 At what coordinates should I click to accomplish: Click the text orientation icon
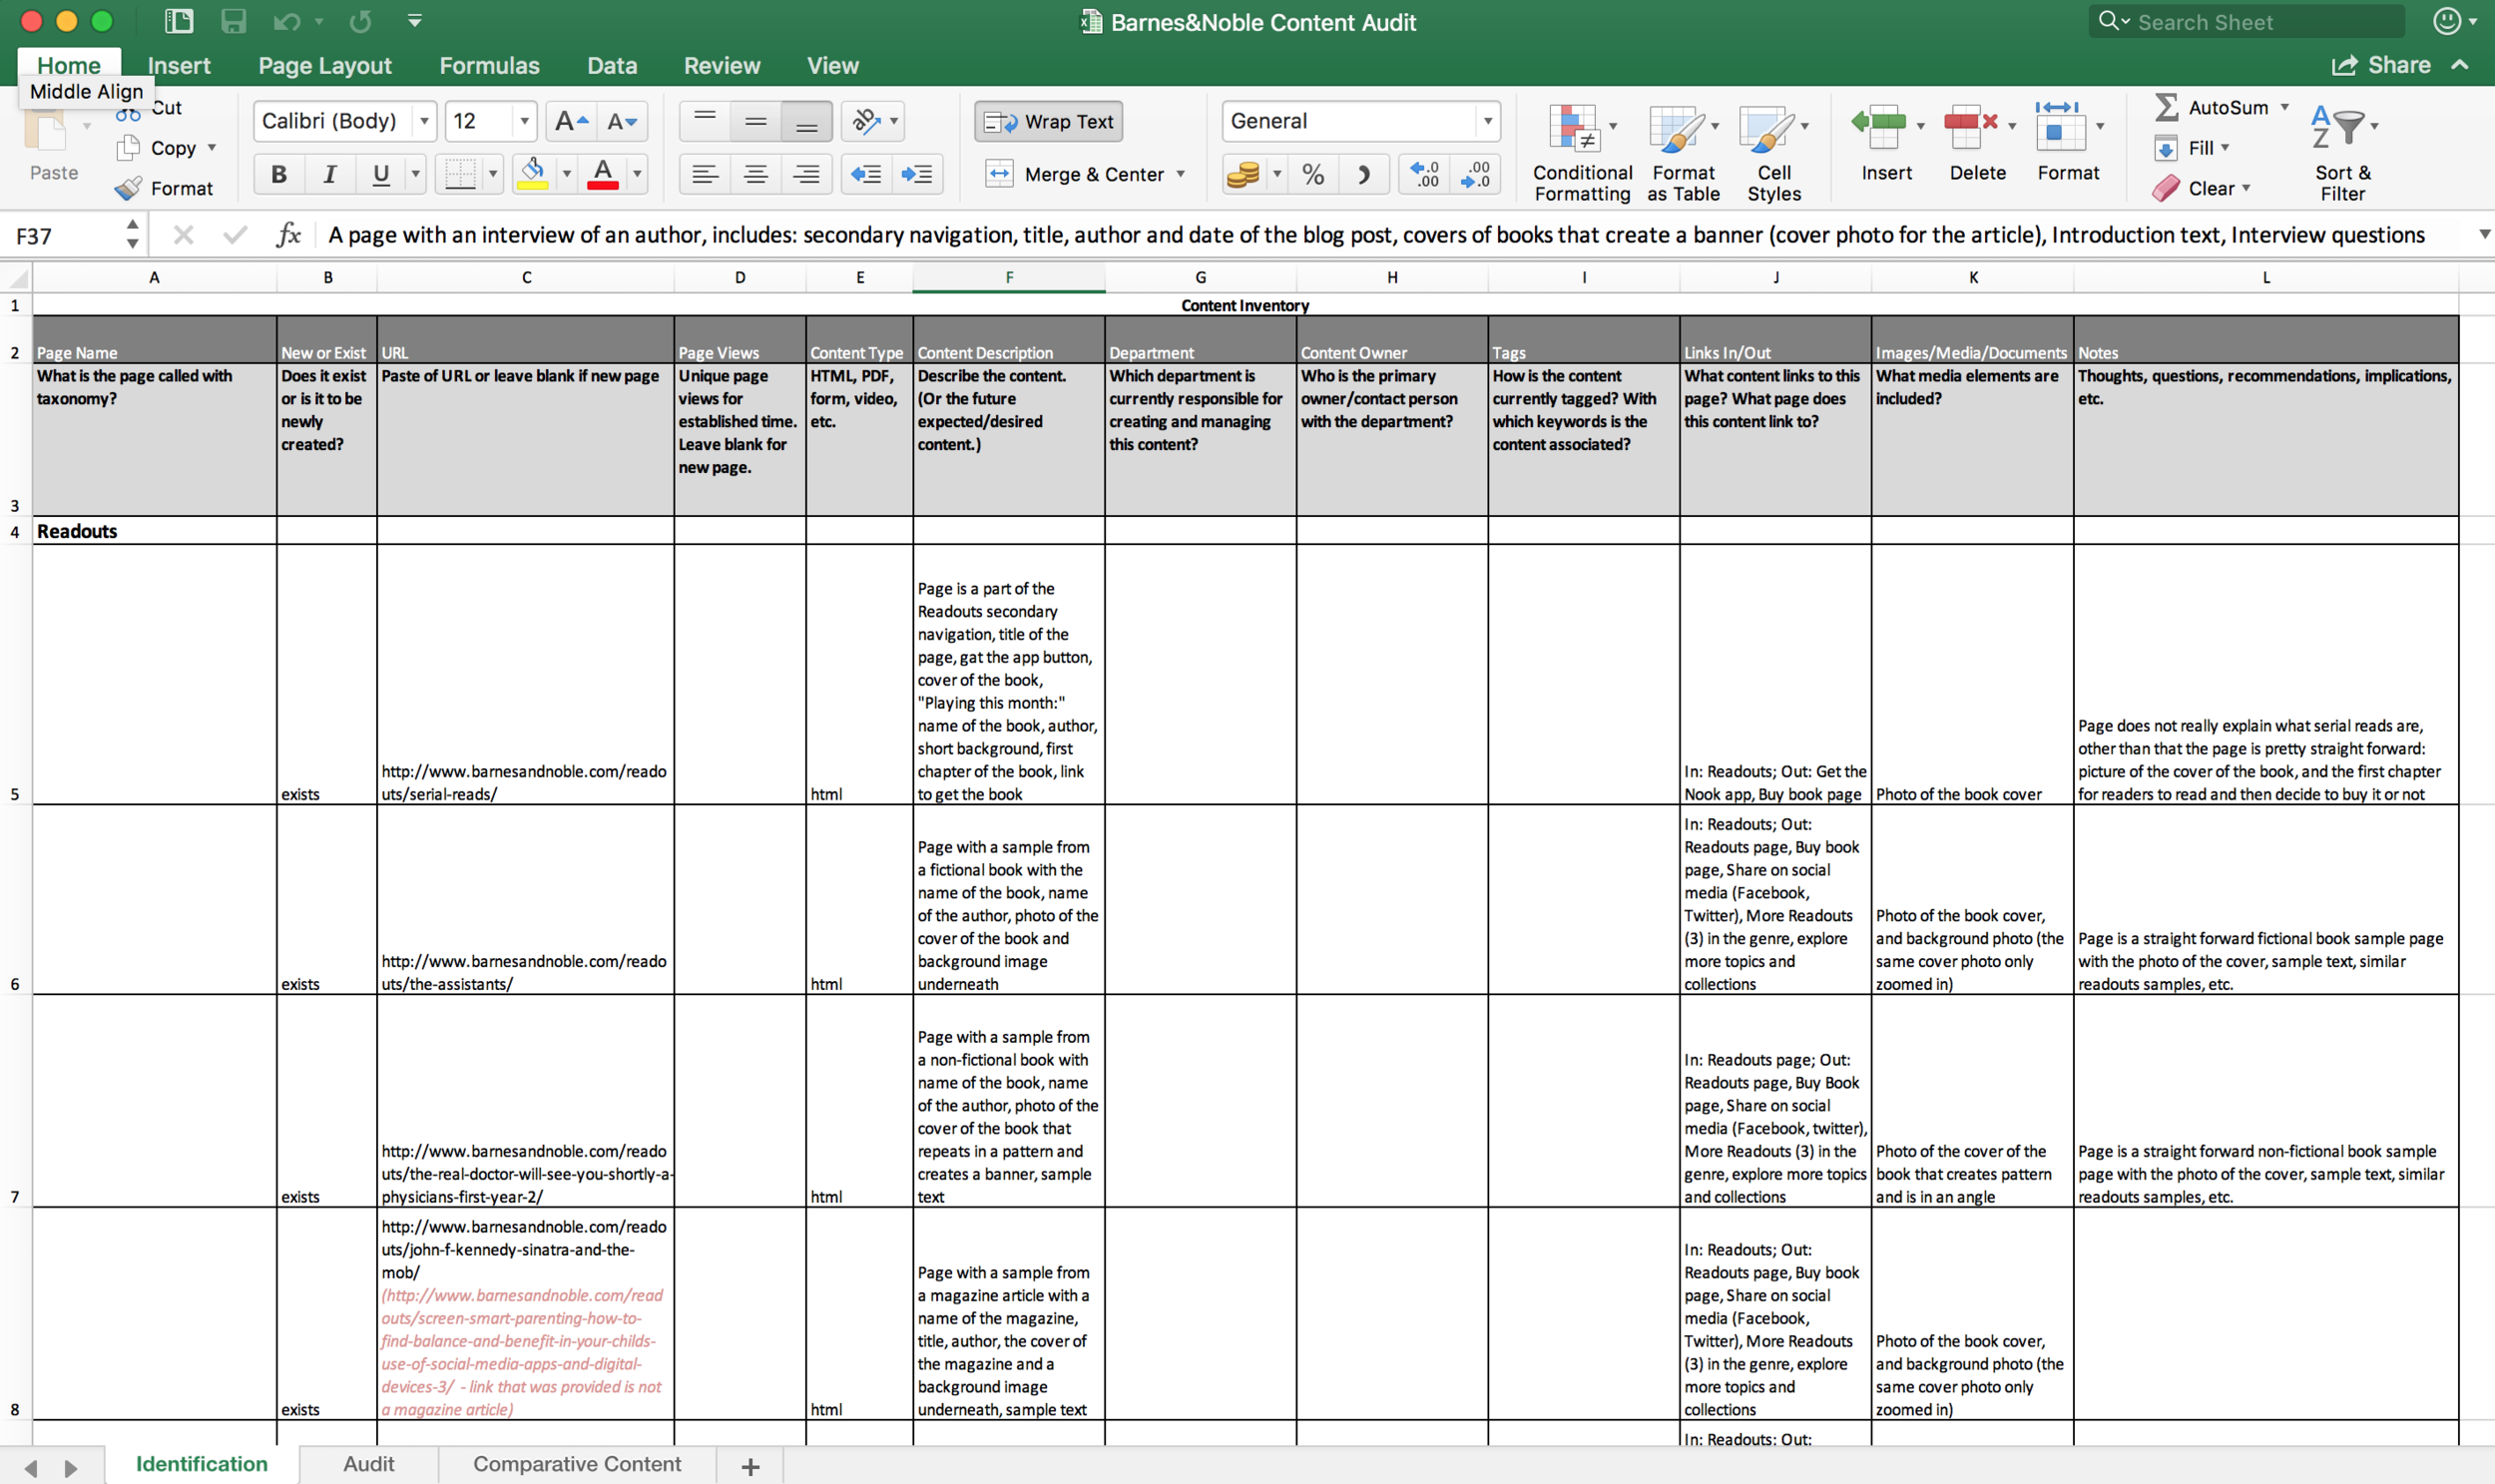coord(866,121)
